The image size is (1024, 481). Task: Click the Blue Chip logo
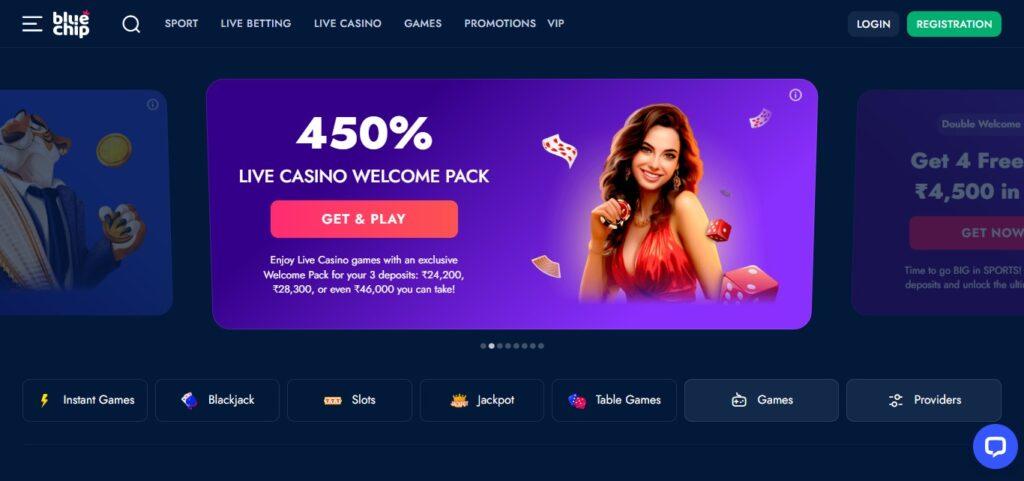click(71, 23)
